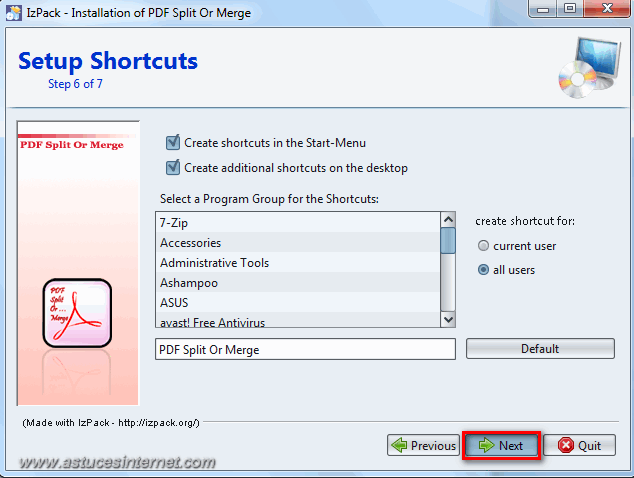Minimize the installer window
The width and height of the screenshot is (634, 478).
[x=543, y=8]
